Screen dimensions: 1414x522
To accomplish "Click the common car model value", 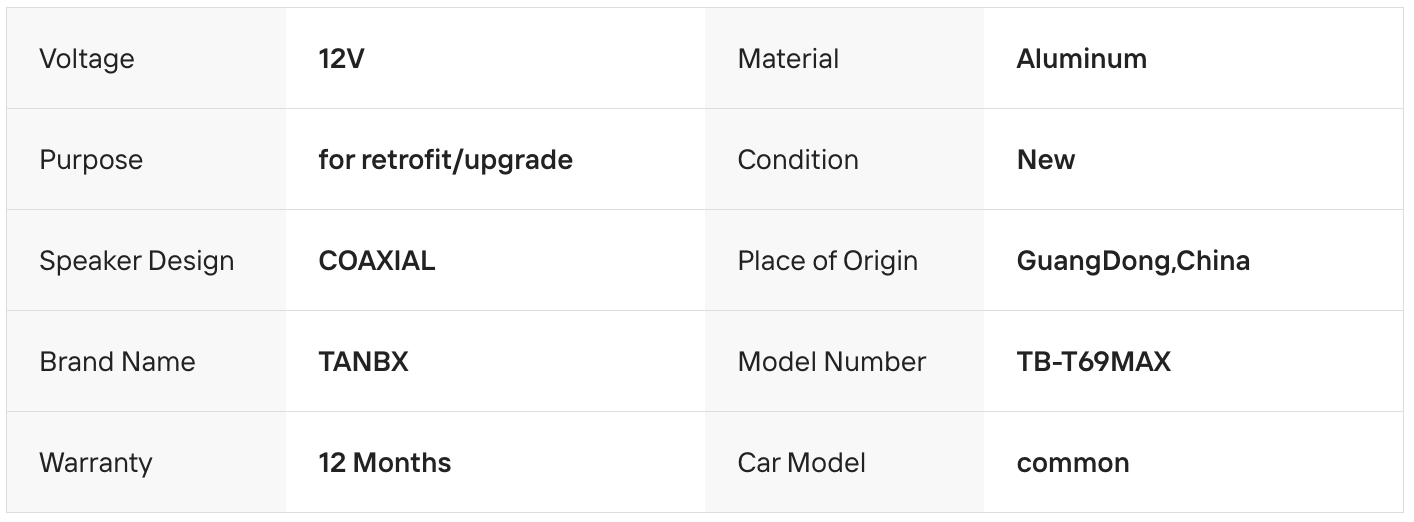I will click(x=1072, y=463).
